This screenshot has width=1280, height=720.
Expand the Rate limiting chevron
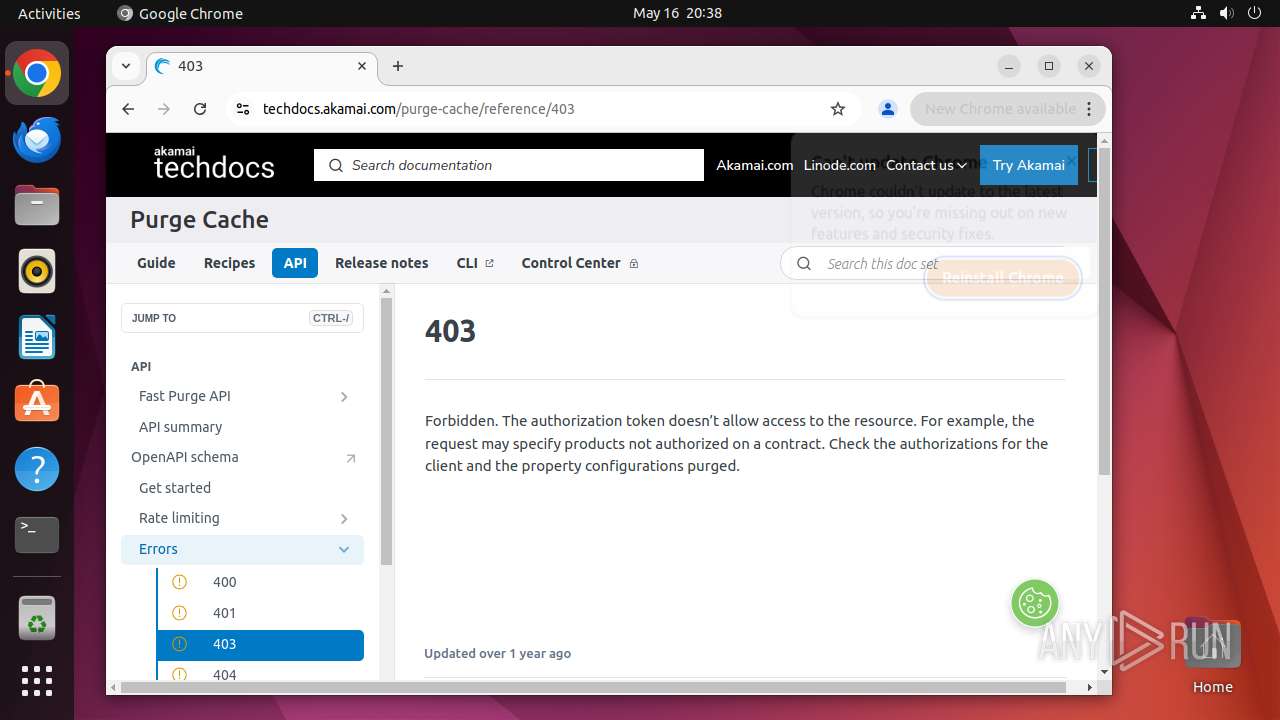point(344,519)
